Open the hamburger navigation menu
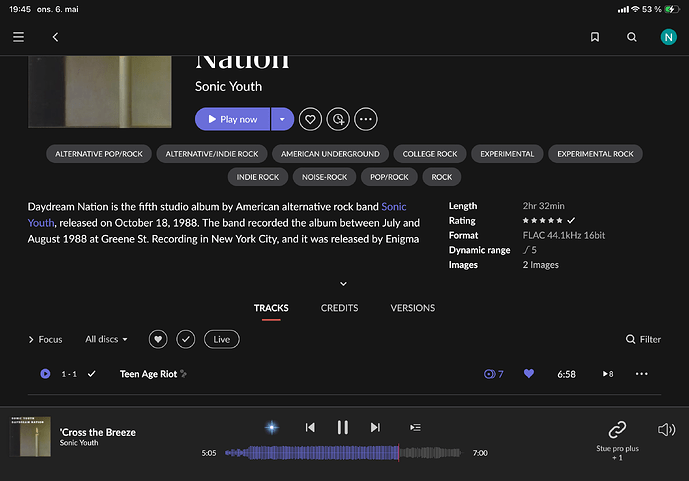The height and width of the screenshot is (481, 689). pos(18,37)
